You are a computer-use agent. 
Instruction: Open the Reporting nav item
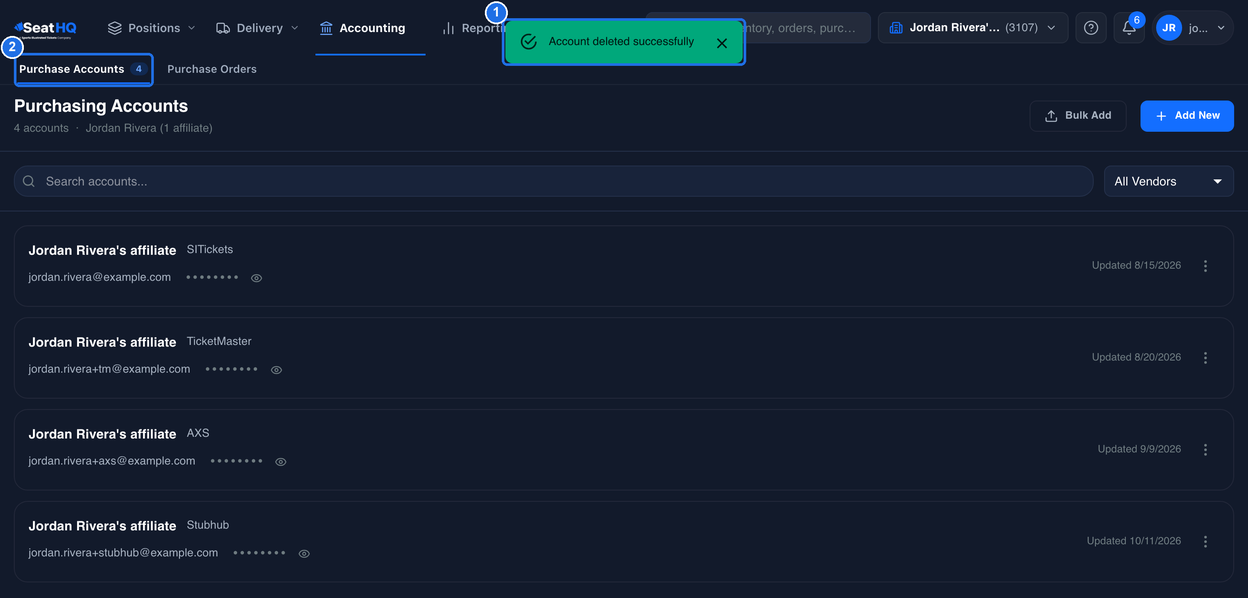point(472,28)
